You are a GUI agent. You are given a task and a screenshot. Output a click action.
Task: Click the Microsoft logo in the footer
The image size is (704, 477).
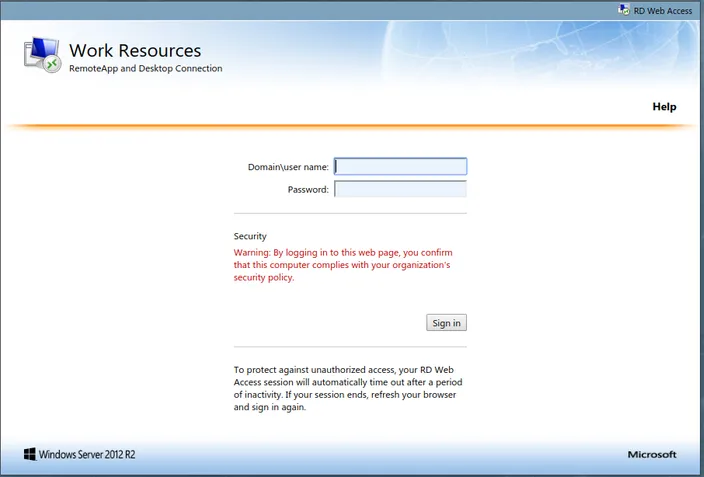coord(652,455)
